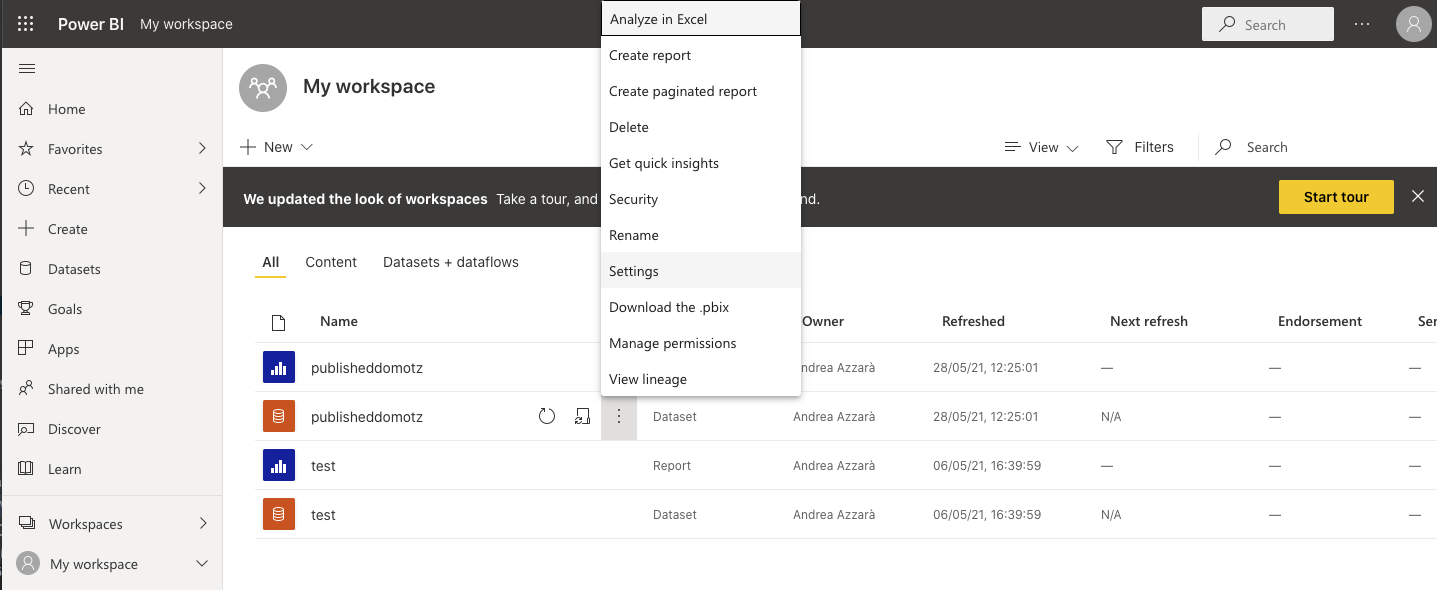Go to Home in the sidebar
The height and width of the screenshot is (590, 1437).
(x=111, y=109)
